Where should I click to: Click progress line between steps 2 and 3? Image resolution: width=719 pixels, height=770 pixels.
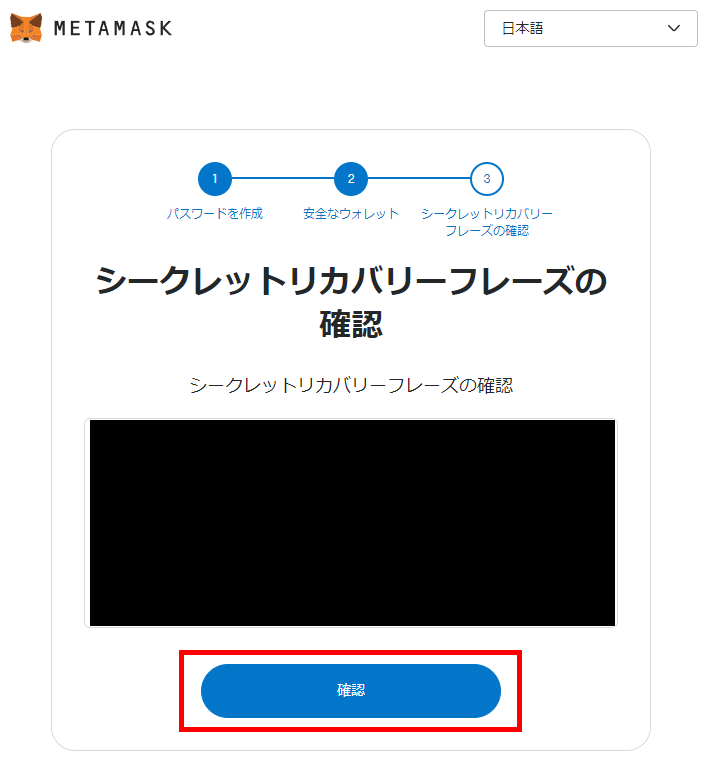(x=419, y=178)
